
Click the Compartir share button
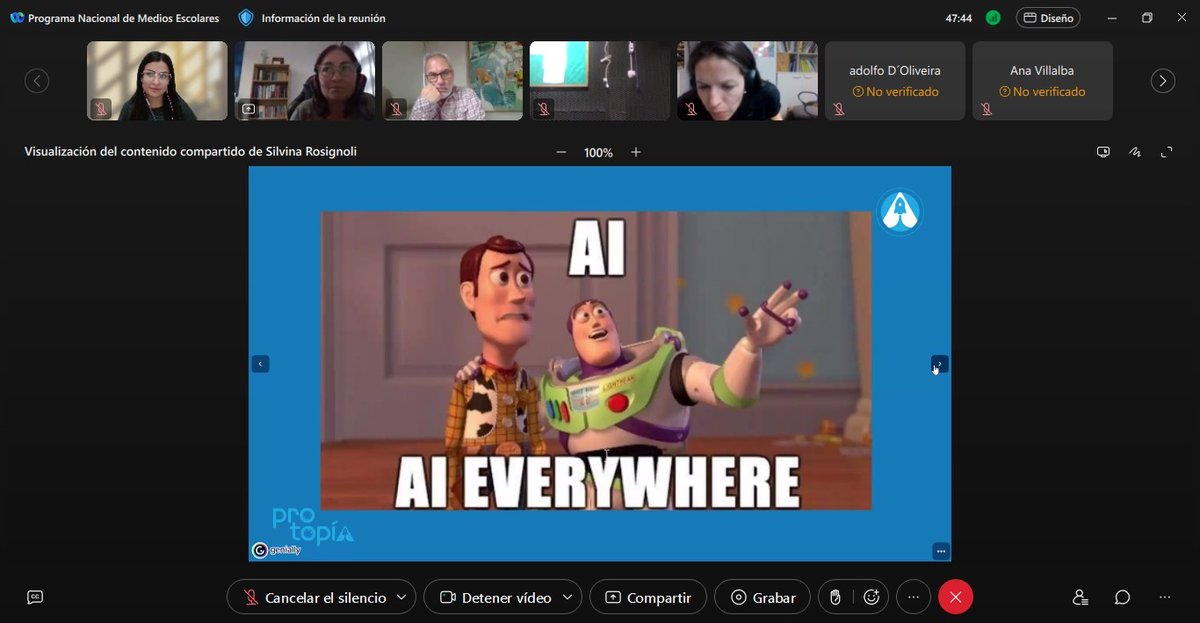pyautogui.click(x=648, y=597)
